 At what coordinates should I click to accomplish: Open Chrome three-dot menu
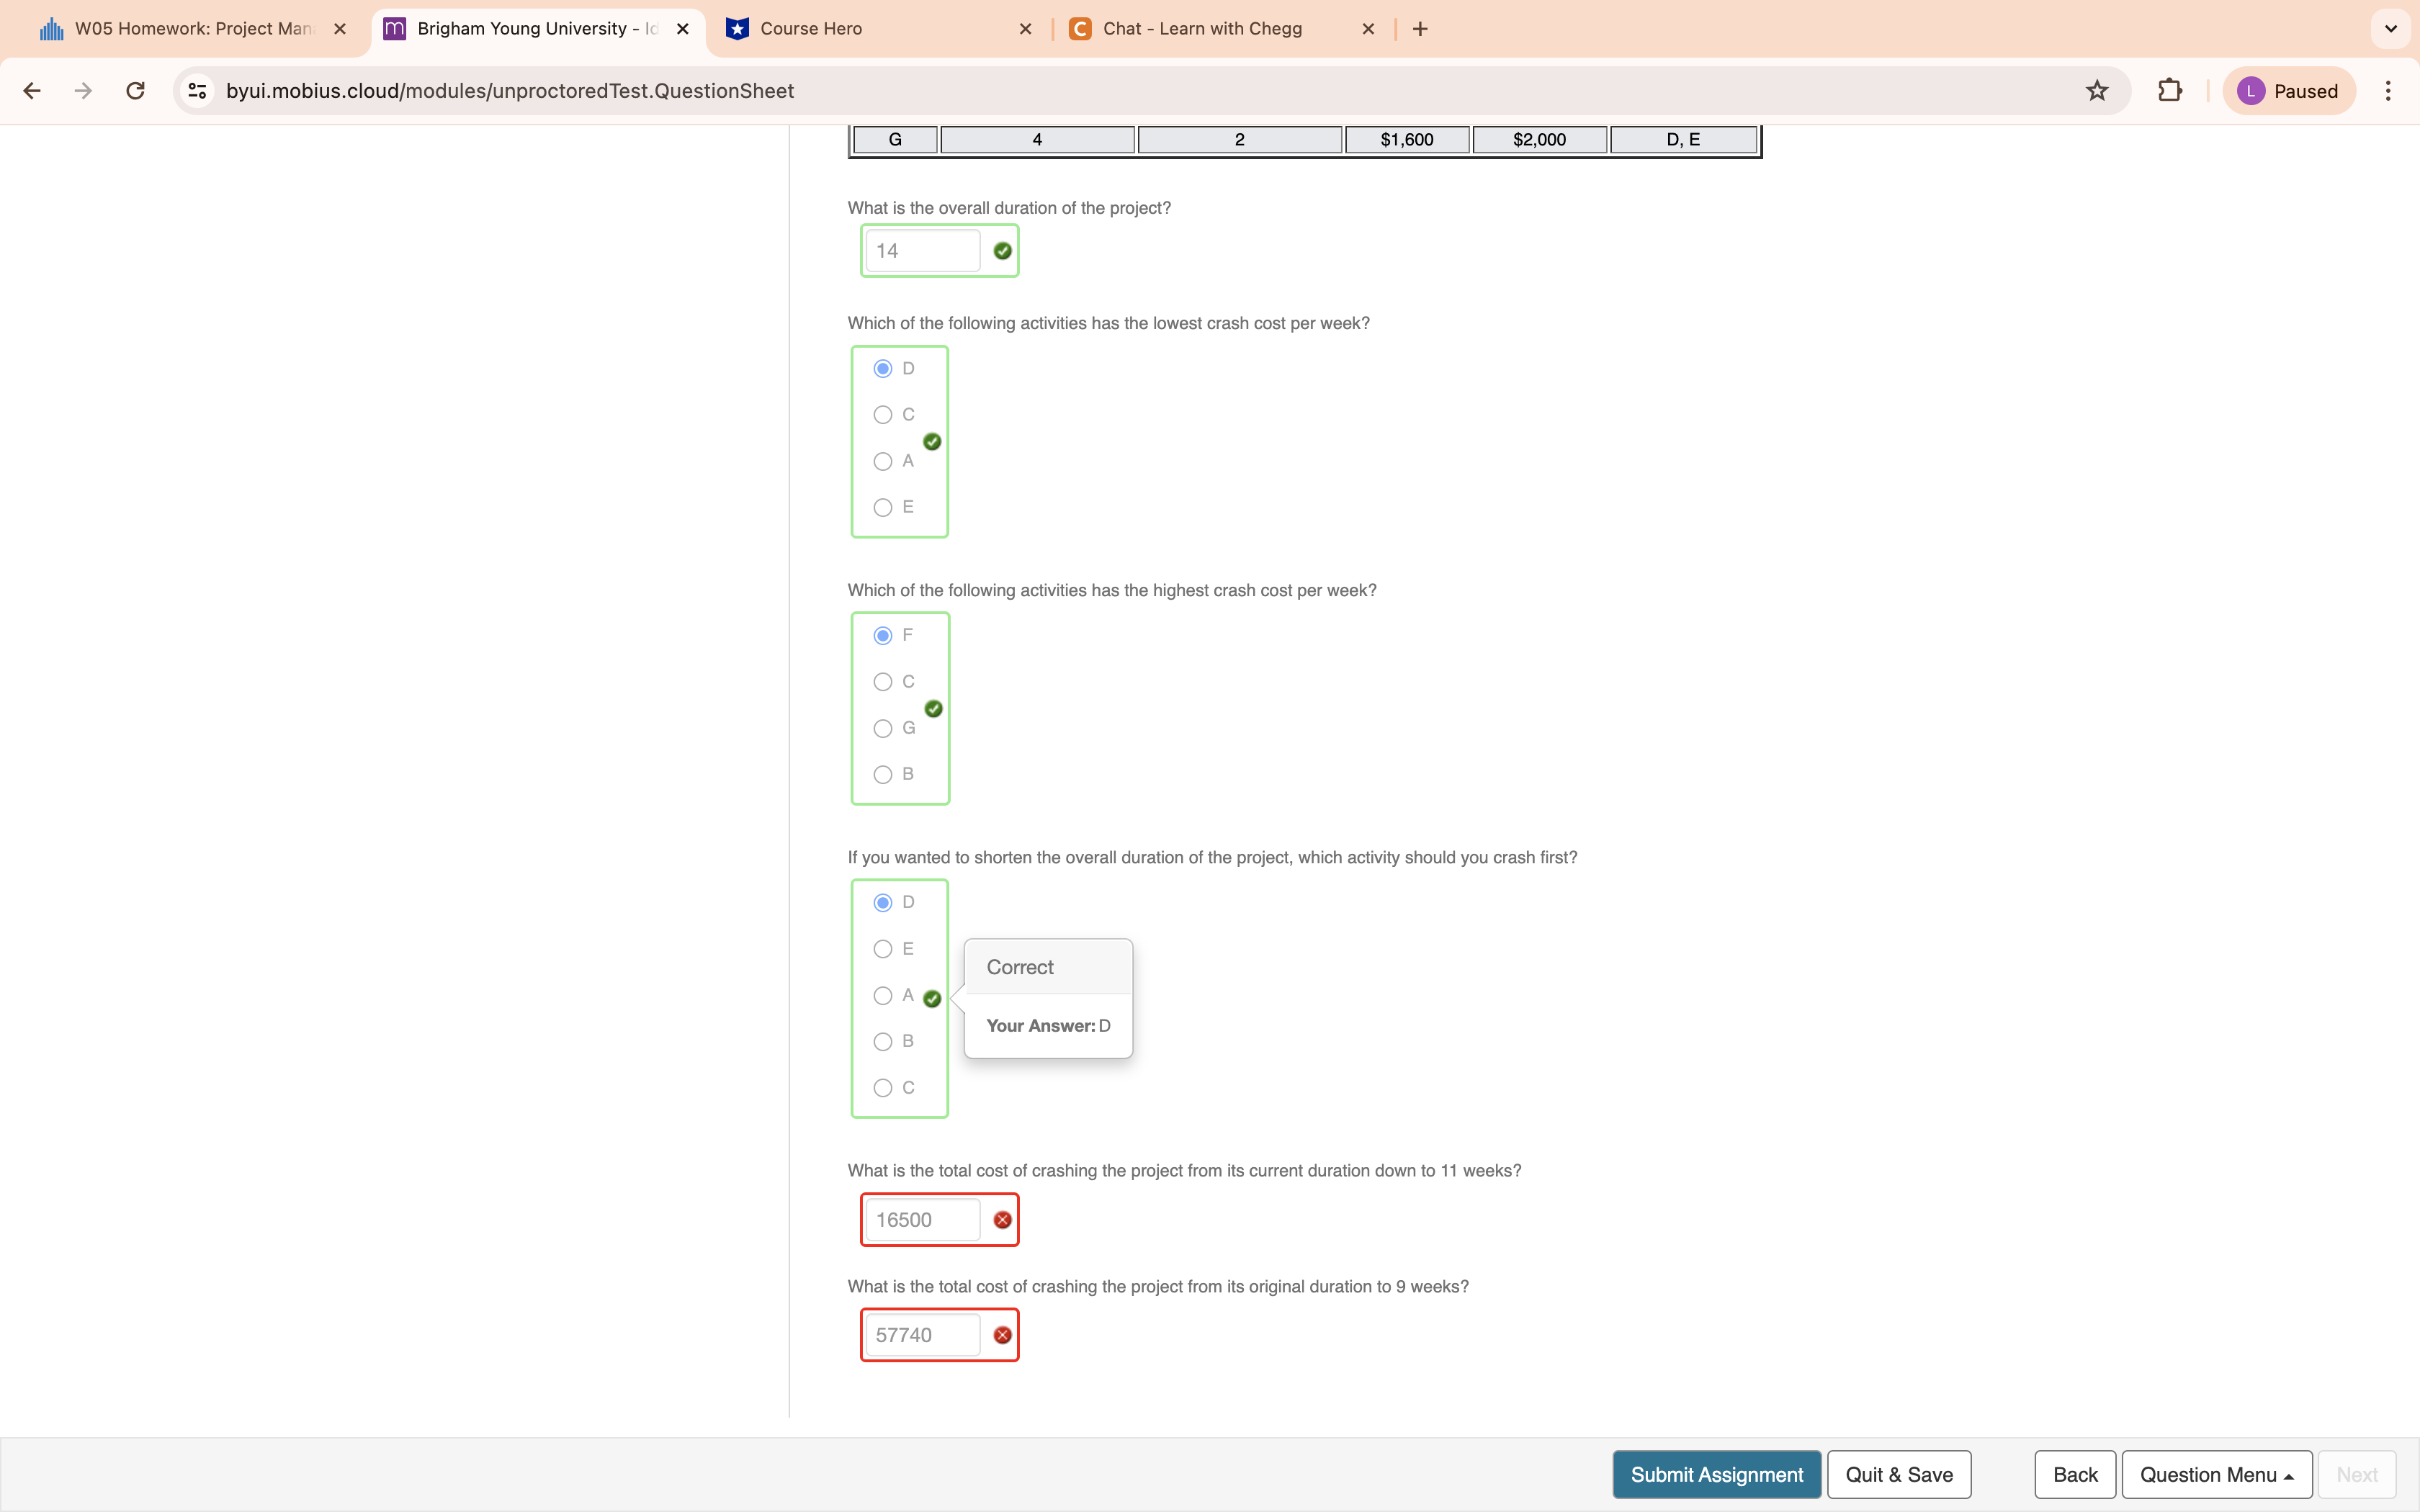[2387, 91]
